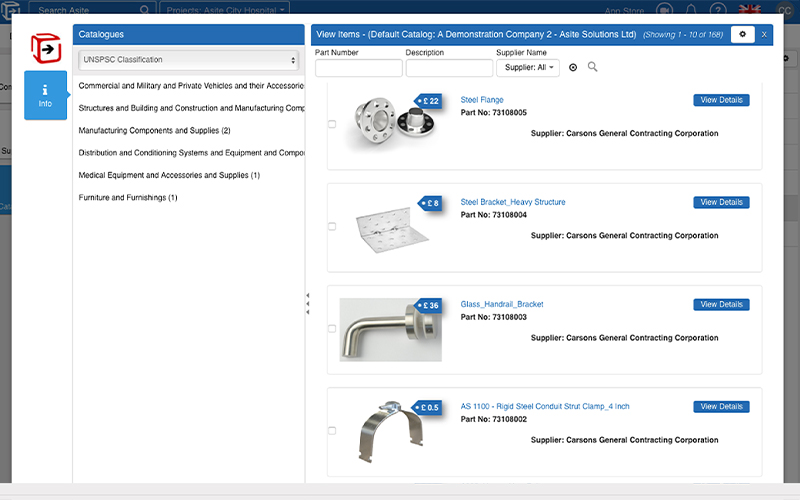The width and height of the screenshot is (800, 500).
Task: View Details for Glass_Handrail_Bracket
Action: click(721, 305)
